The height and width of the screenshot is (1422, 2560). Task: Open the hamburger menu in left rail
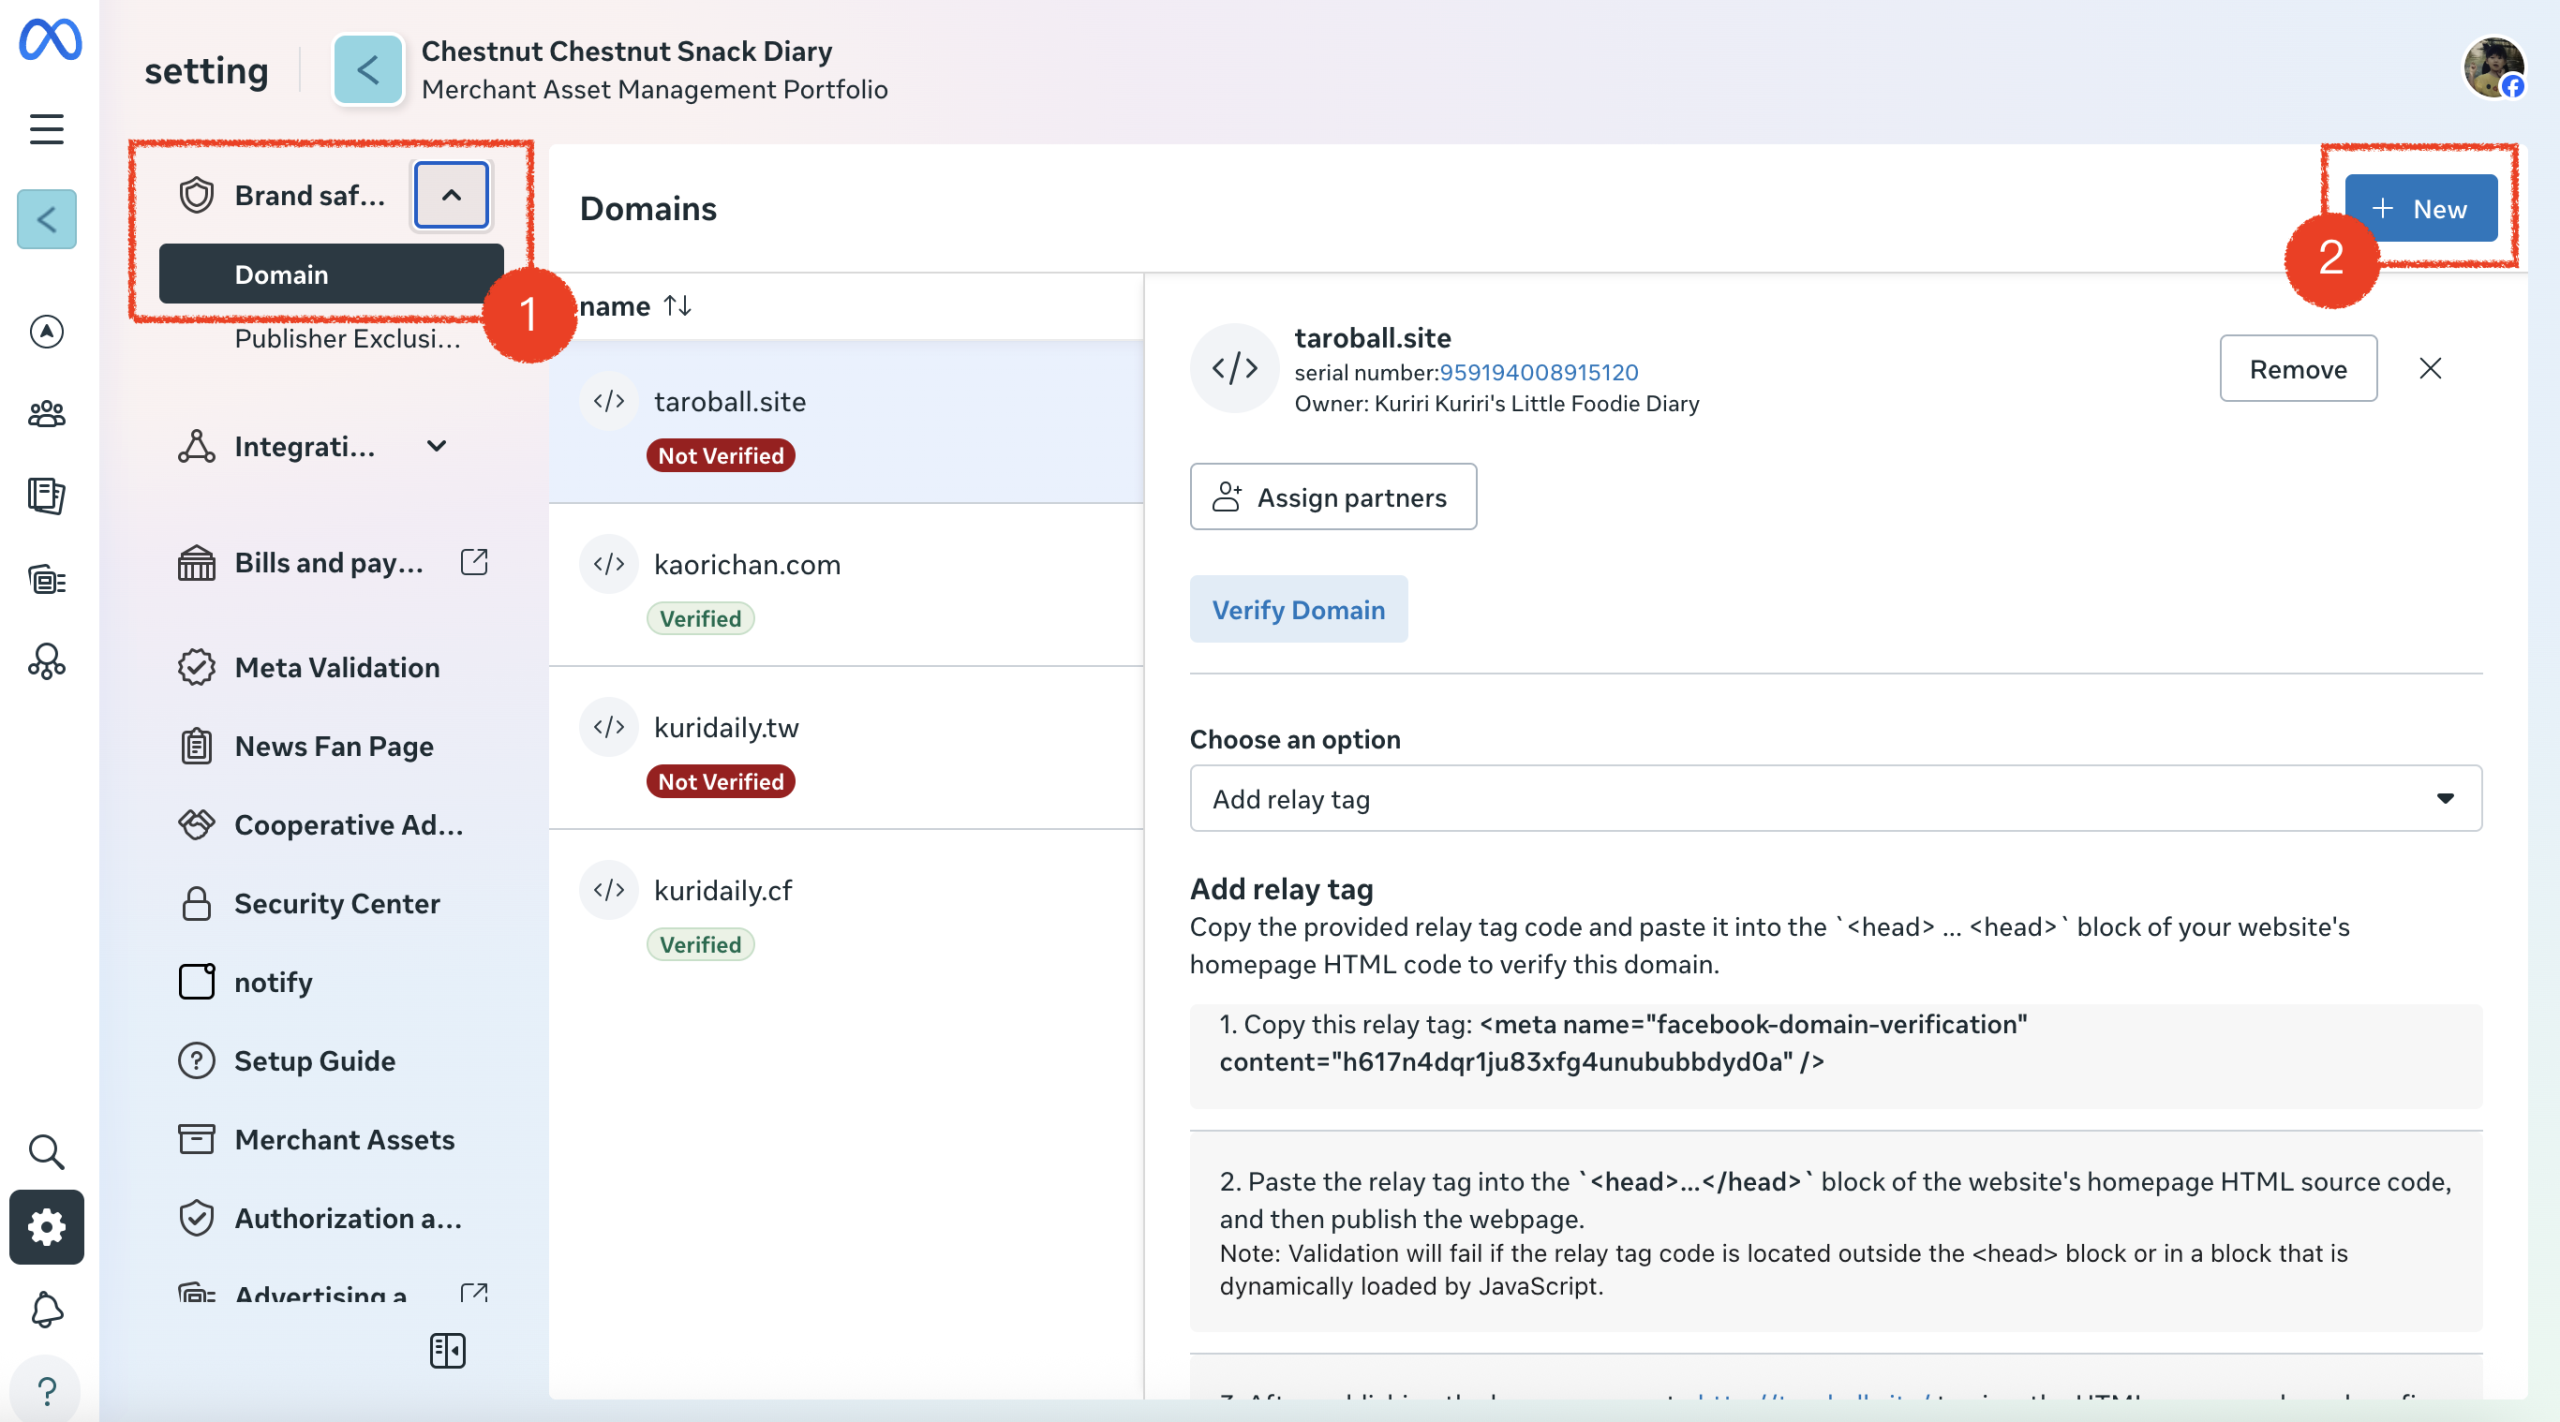[x=46, y=129]
